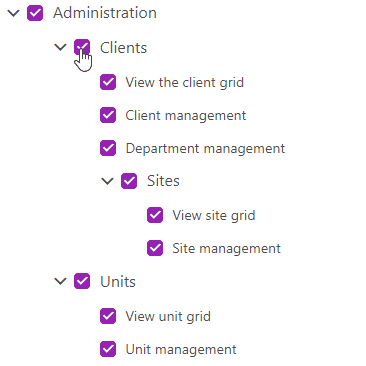Select the Units tree label
This screenshot has width=366, height=366.
118,282
